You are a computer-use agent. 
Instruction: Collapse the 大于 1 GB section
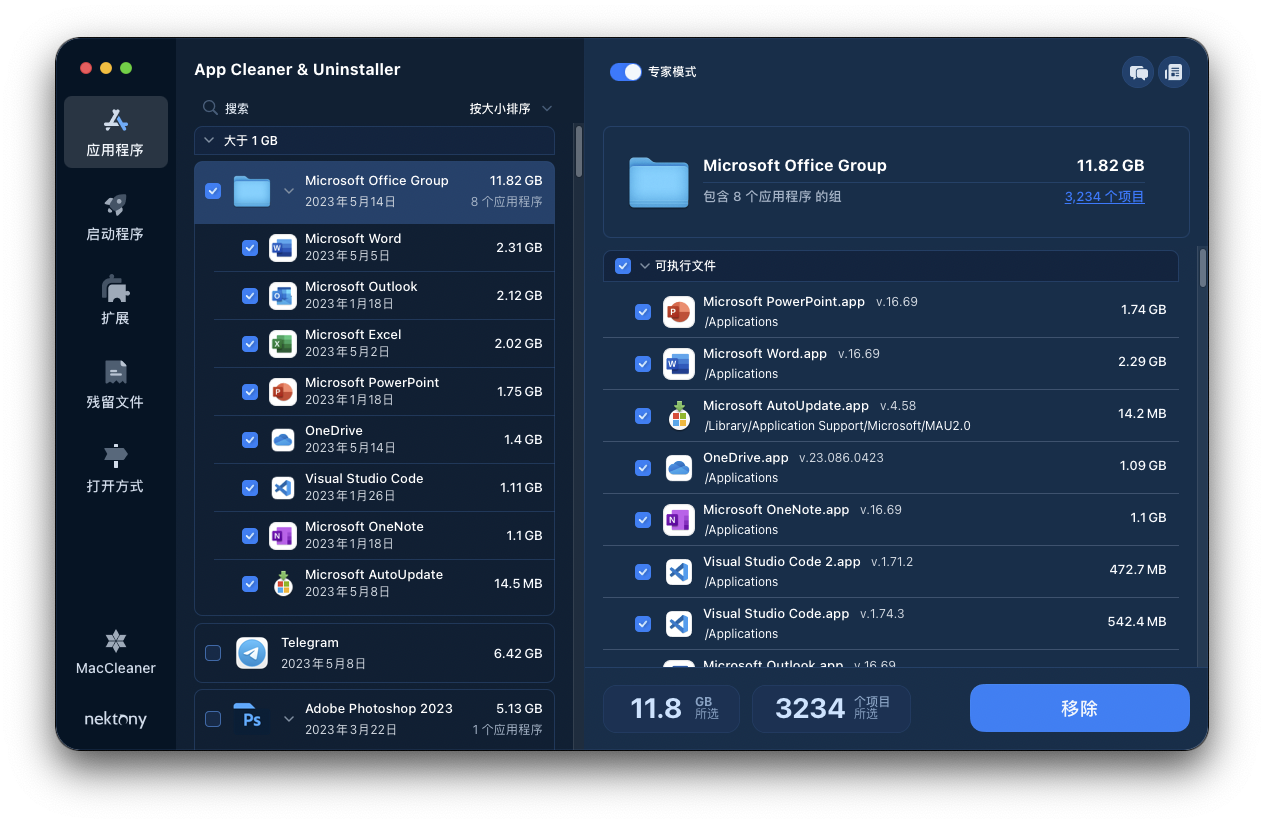tap(208, 141)
